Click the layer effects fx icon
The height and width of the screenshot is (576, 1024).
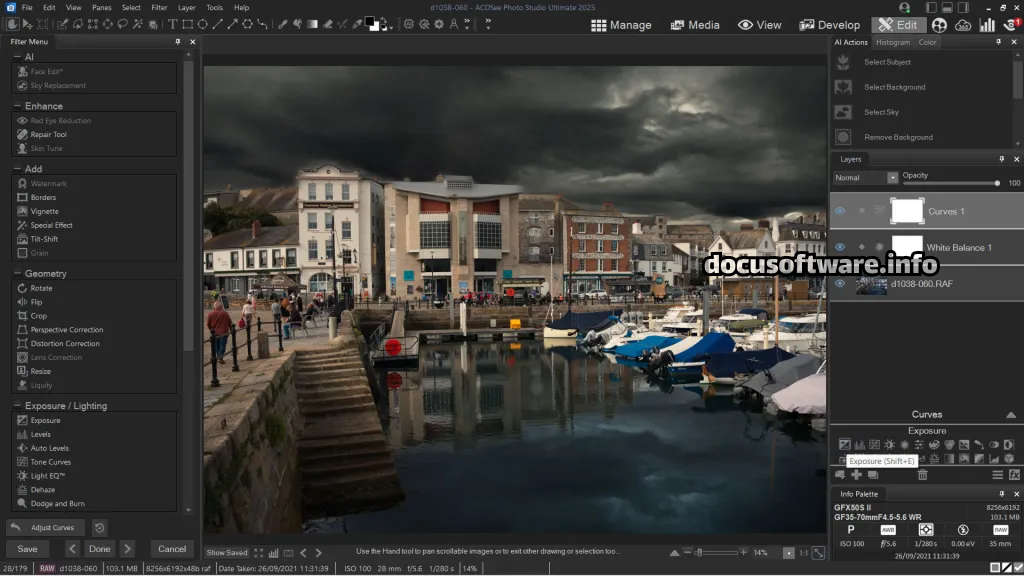1014,475
